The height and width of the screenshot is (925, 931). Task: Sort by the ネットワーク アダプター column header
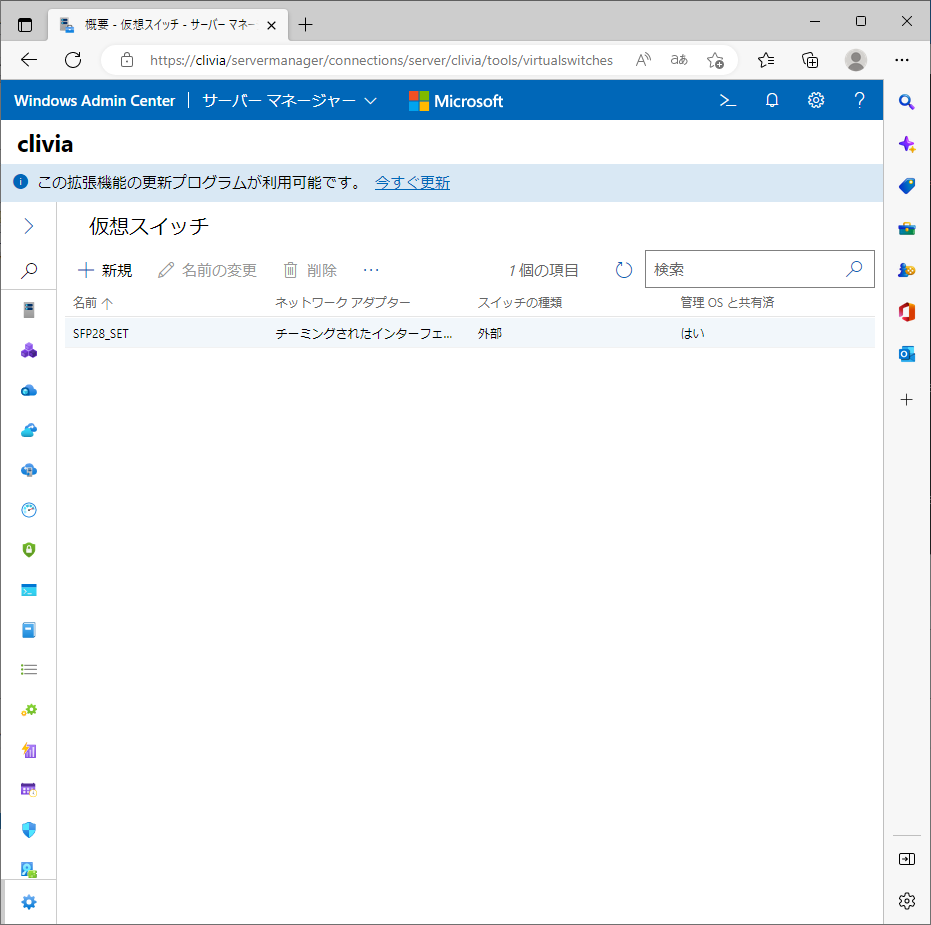[343, 303]
